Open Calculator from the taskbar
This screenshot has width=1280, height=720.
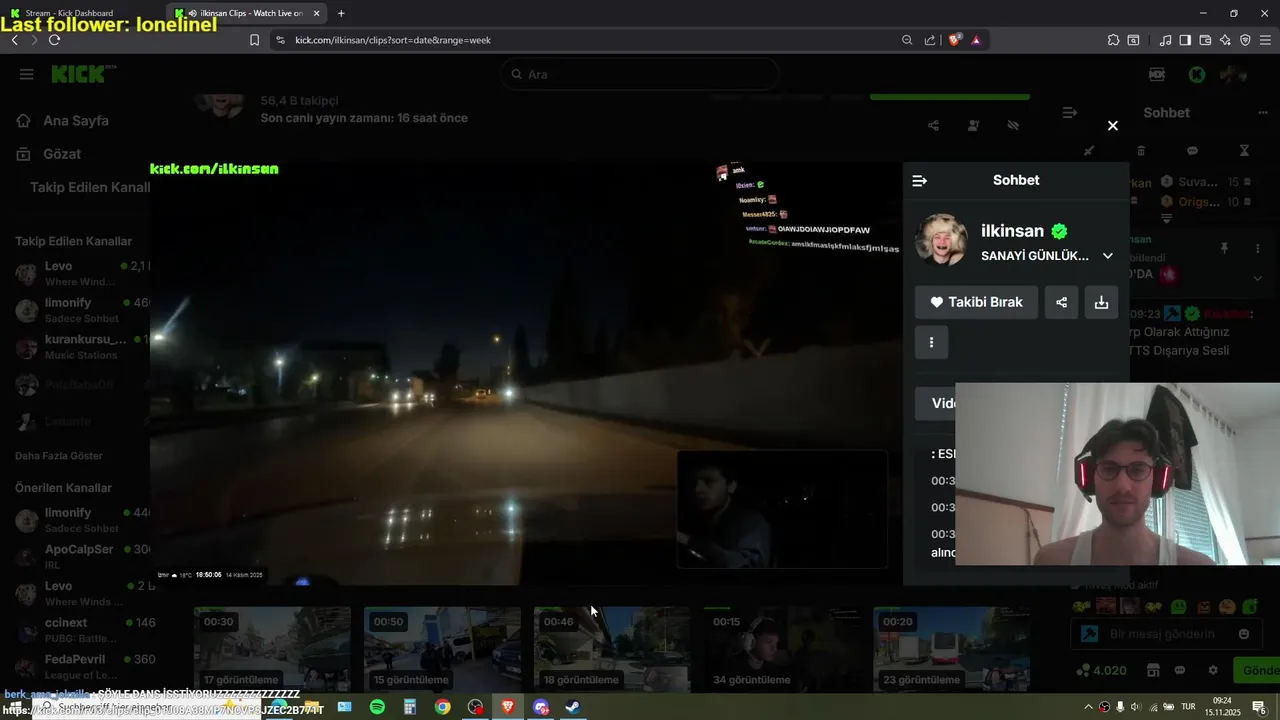pos(409,707)
